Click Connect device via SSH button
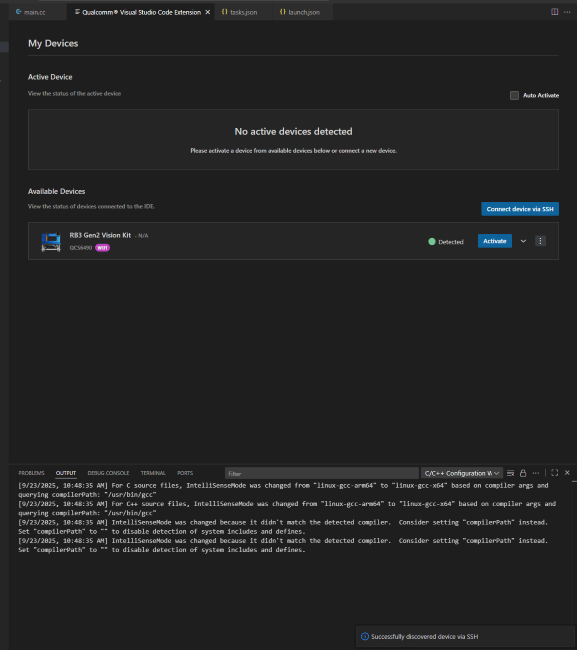Image resolution: width=577 pixels, height=650 pixels. (x=520, y=209)
